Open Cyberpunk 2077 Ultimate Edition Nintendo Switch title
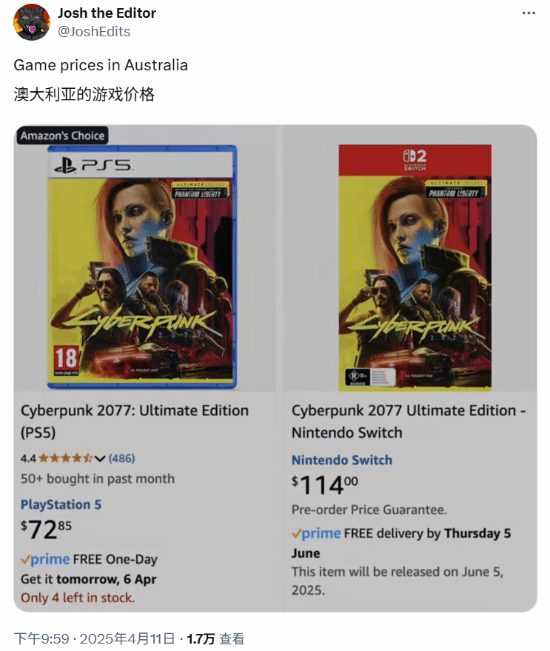 (x=408, y=421)
